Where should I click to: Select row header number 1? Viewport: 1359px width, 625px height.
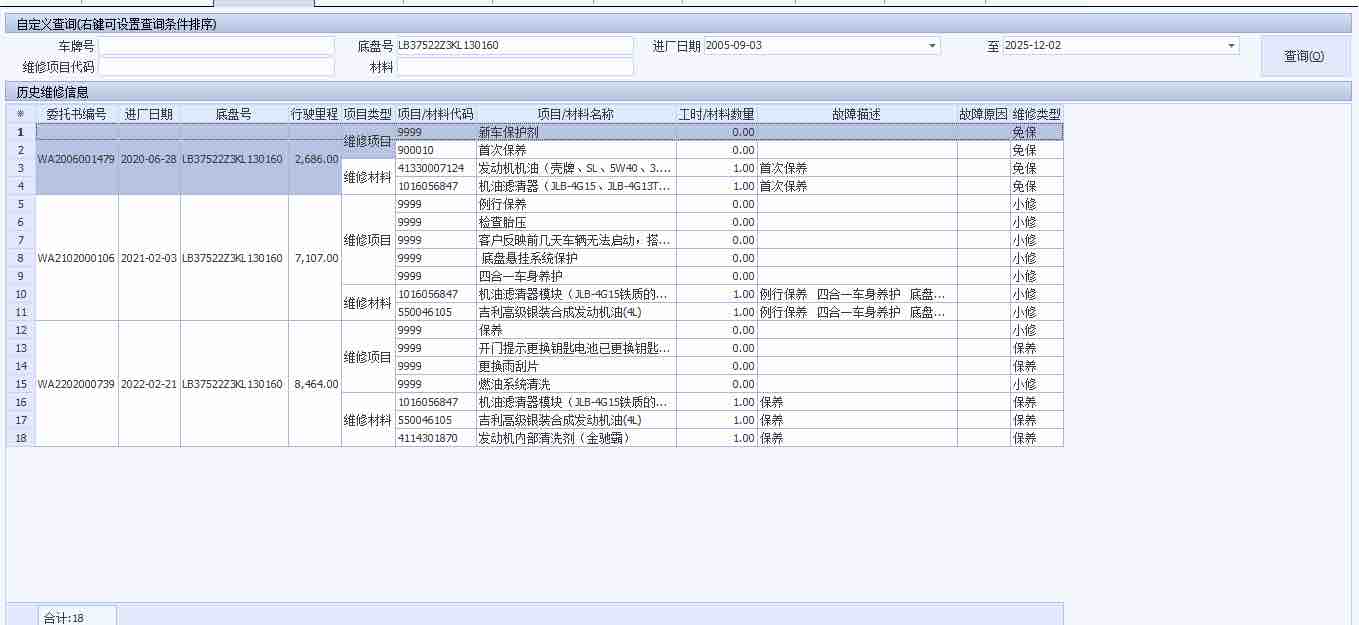pos(20,132)
